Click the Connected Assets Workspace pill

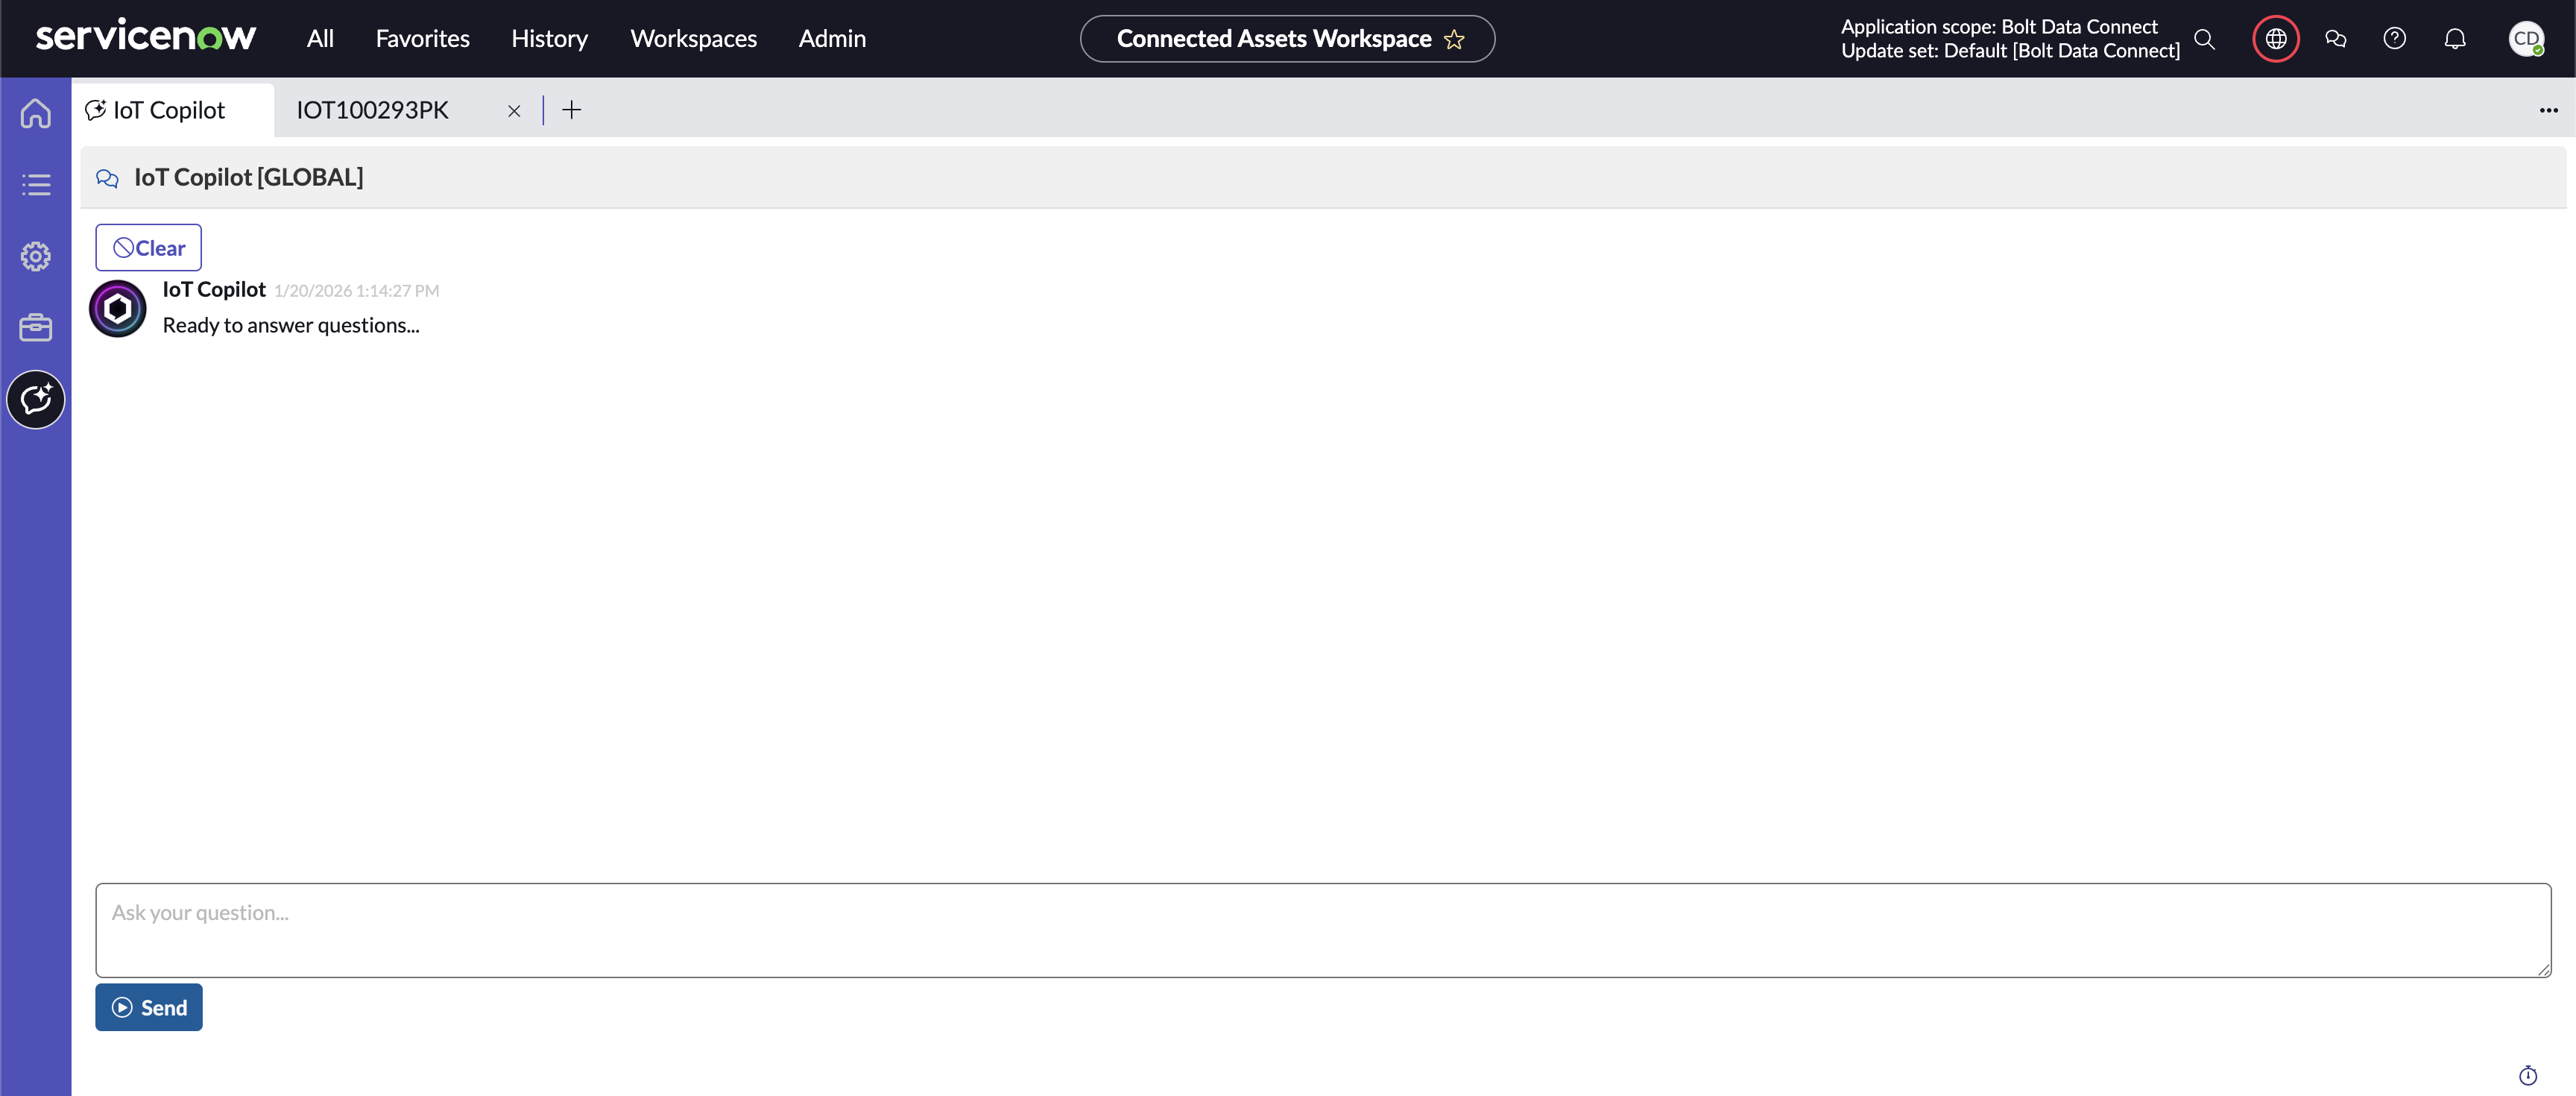pos(1287,39)
